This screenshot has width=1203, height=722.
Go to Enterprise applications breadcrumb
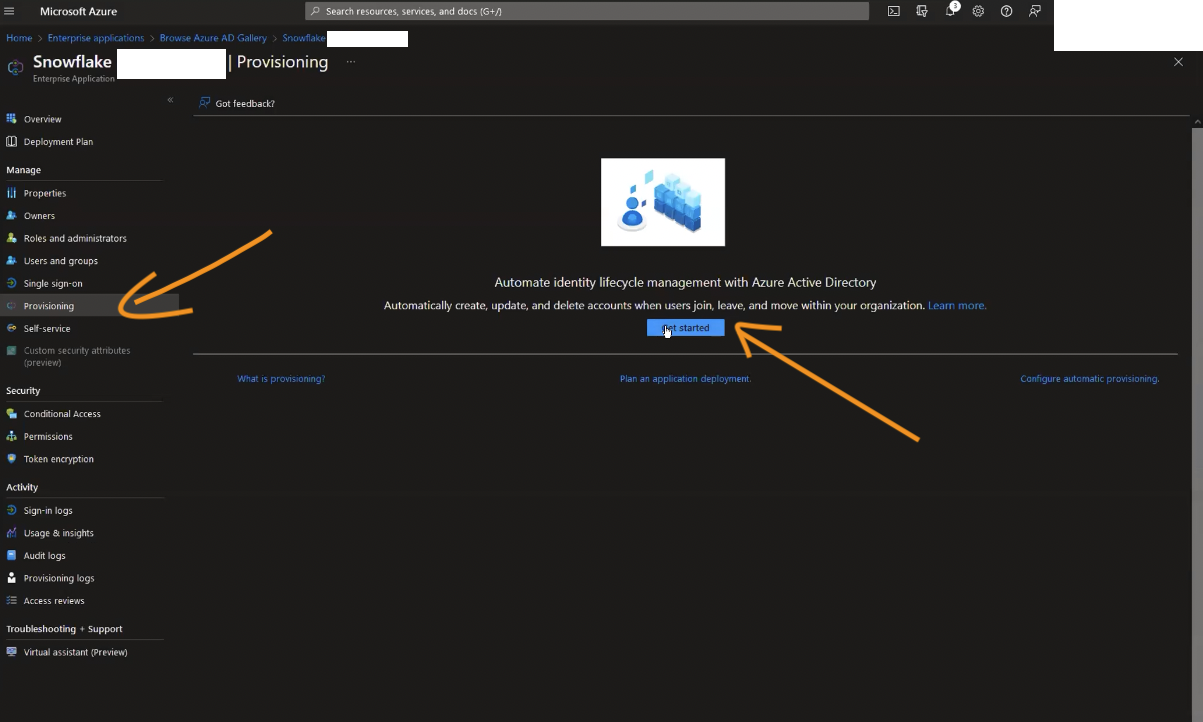point(96,38)
